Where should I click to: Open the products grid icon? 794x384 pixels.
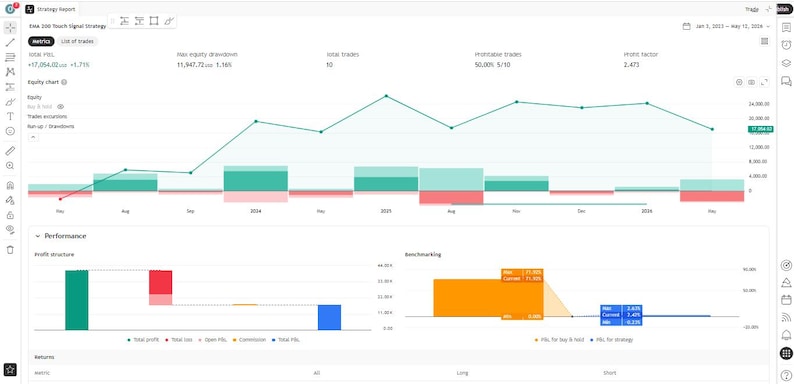(786, 353)
